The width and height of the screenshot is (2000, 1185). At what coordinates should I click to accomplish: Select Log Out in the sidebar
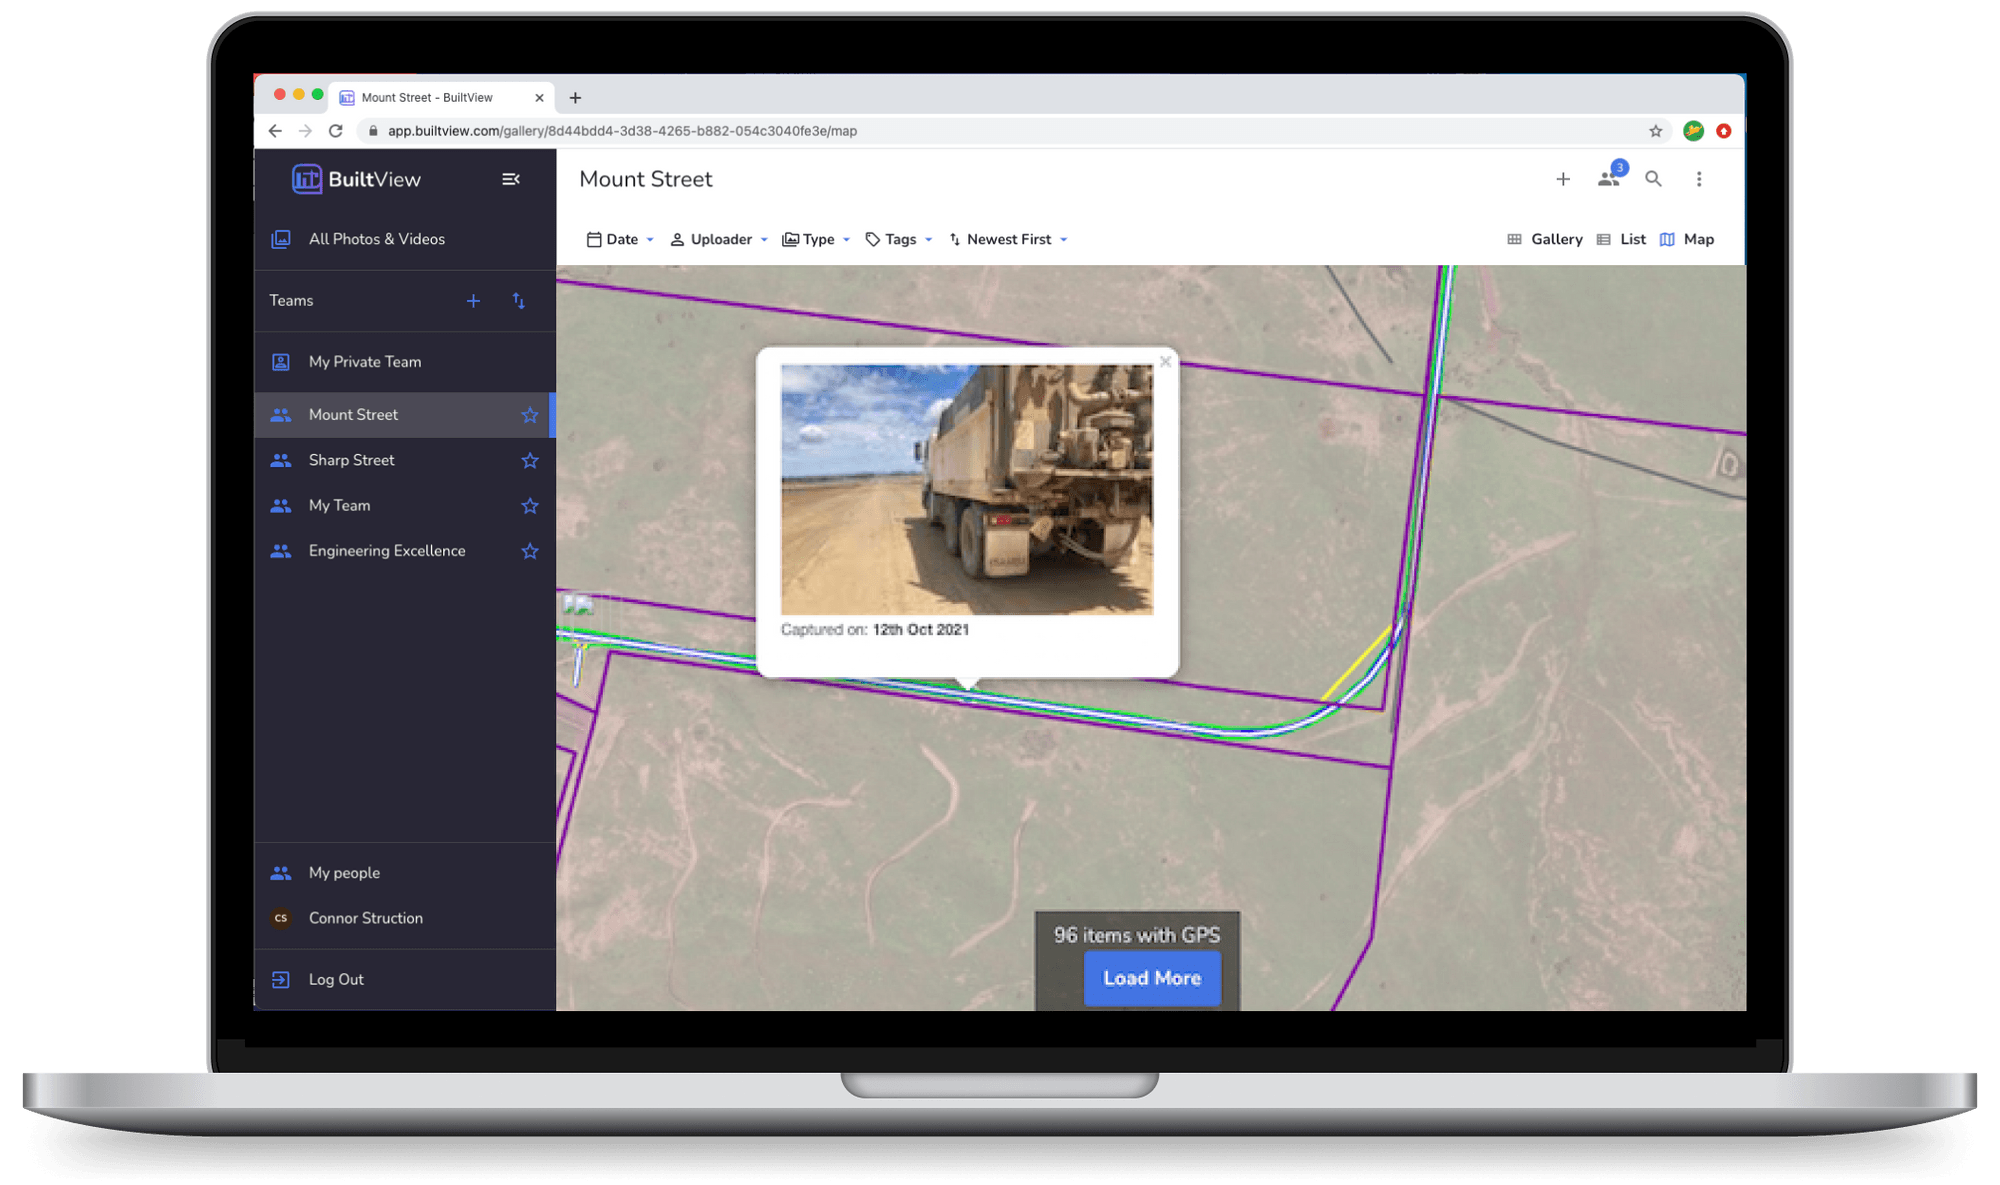click(336, 979)
